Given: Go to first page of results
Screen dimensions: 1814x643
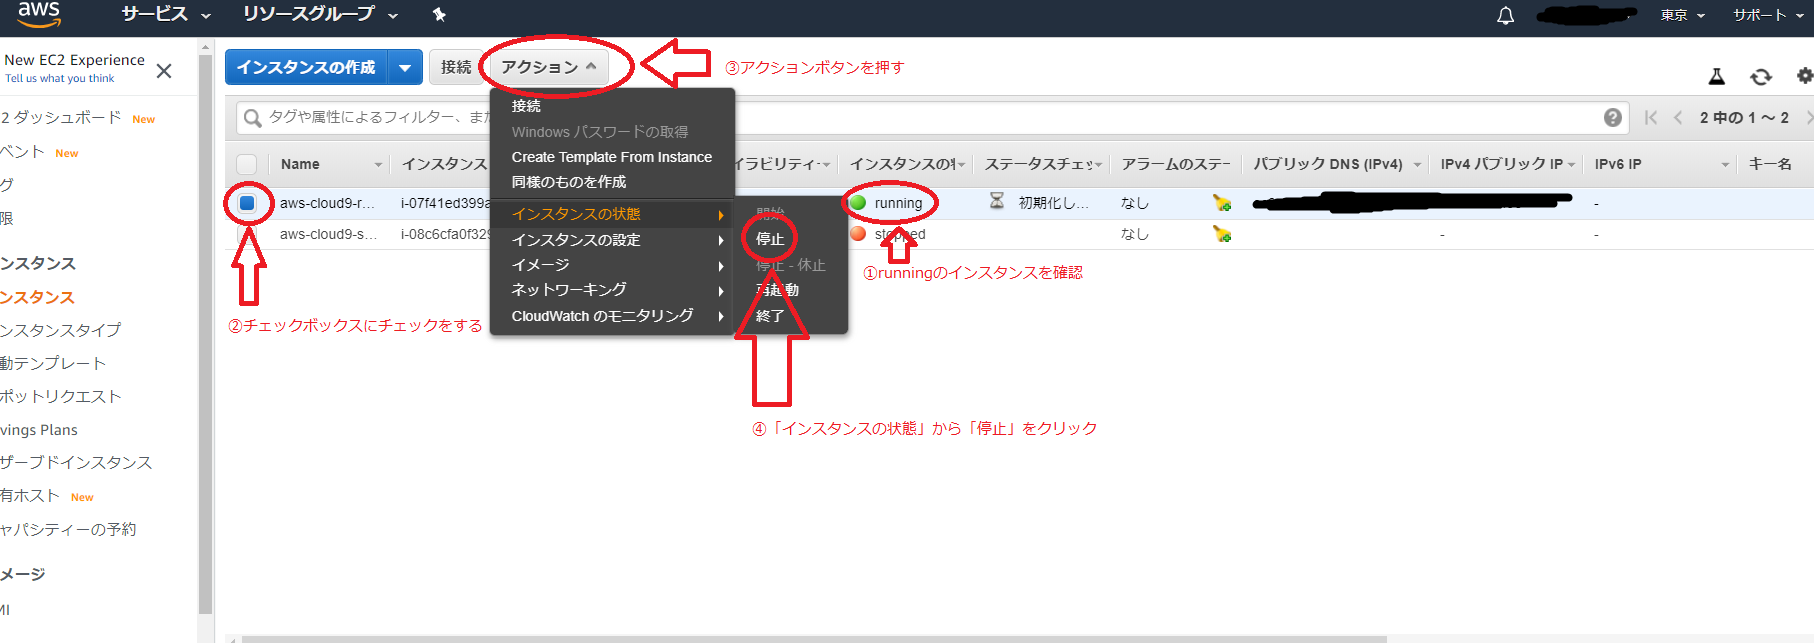Looking at the screenshot, I should (1651, 117).
